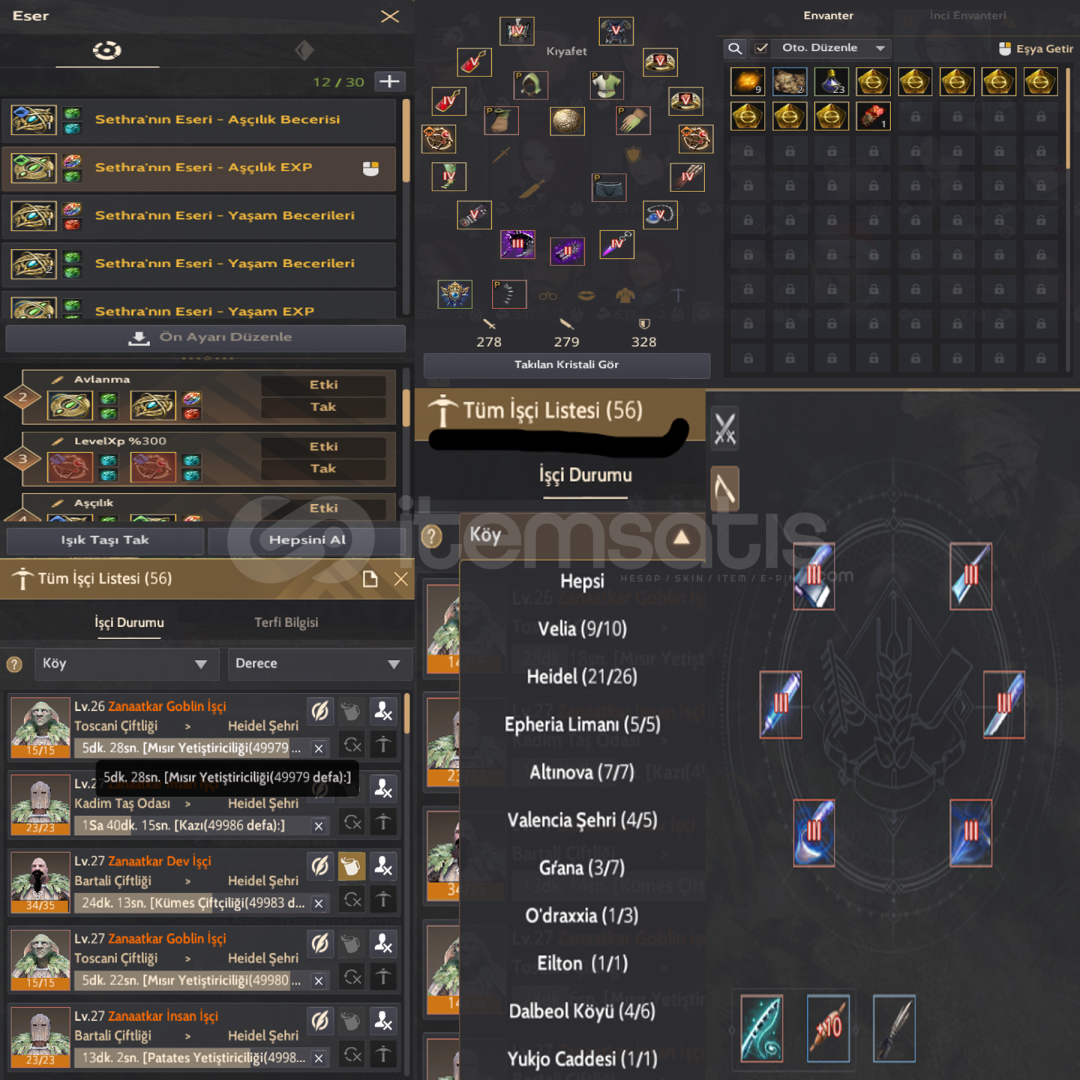Click Eşya Getir mouse icon

pos(1005,48)
